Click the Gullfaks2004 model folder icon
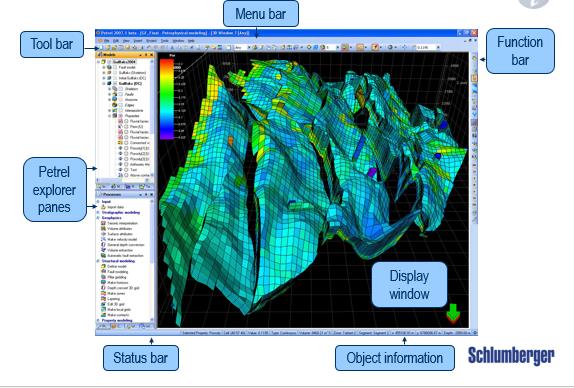Image resolution: width=574 pixels, height=388 pixels. 104,62
